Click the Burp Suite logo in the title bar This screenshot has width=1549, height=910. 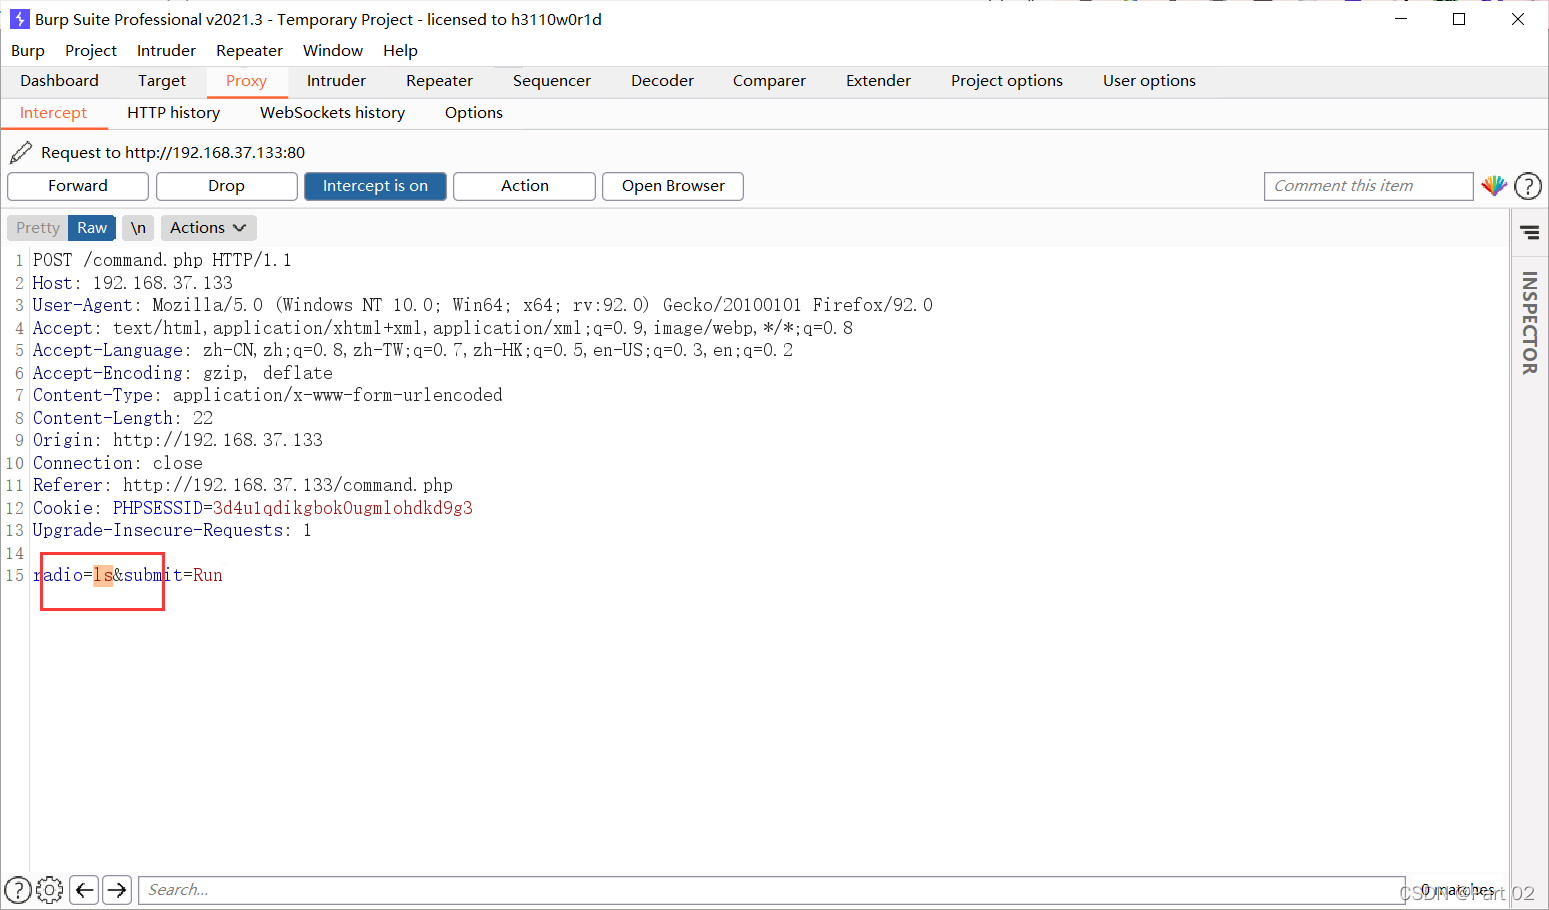pyautogui.click(x=19, y=19)
